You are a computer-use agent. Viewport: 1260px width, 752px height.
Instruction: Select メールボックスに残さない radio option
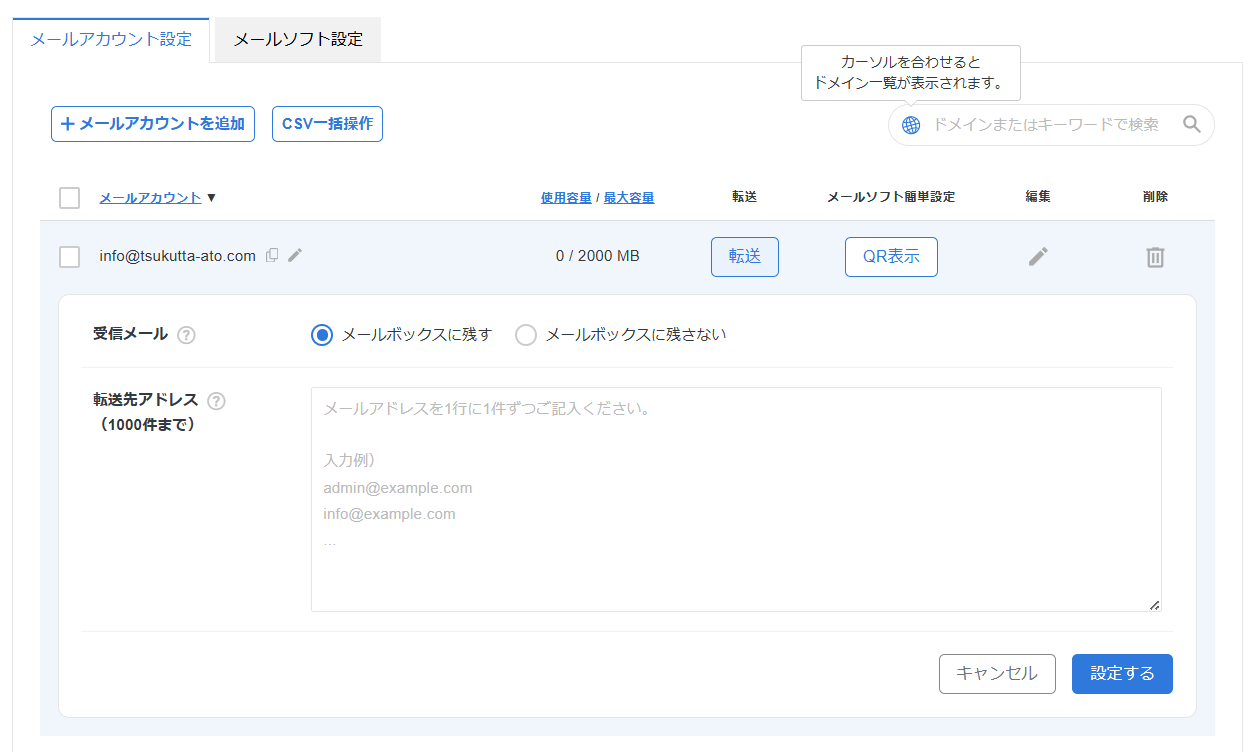526,335
